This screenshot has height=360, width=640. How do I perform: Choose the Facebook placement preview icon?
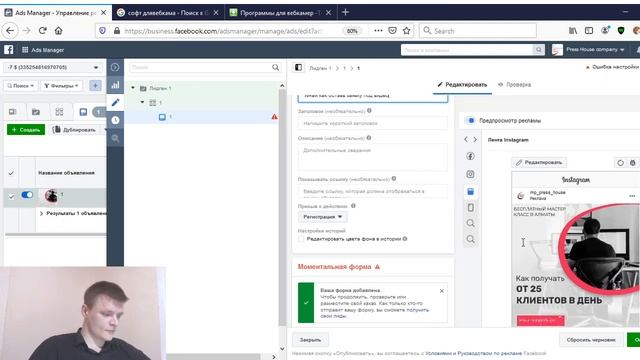470,156
